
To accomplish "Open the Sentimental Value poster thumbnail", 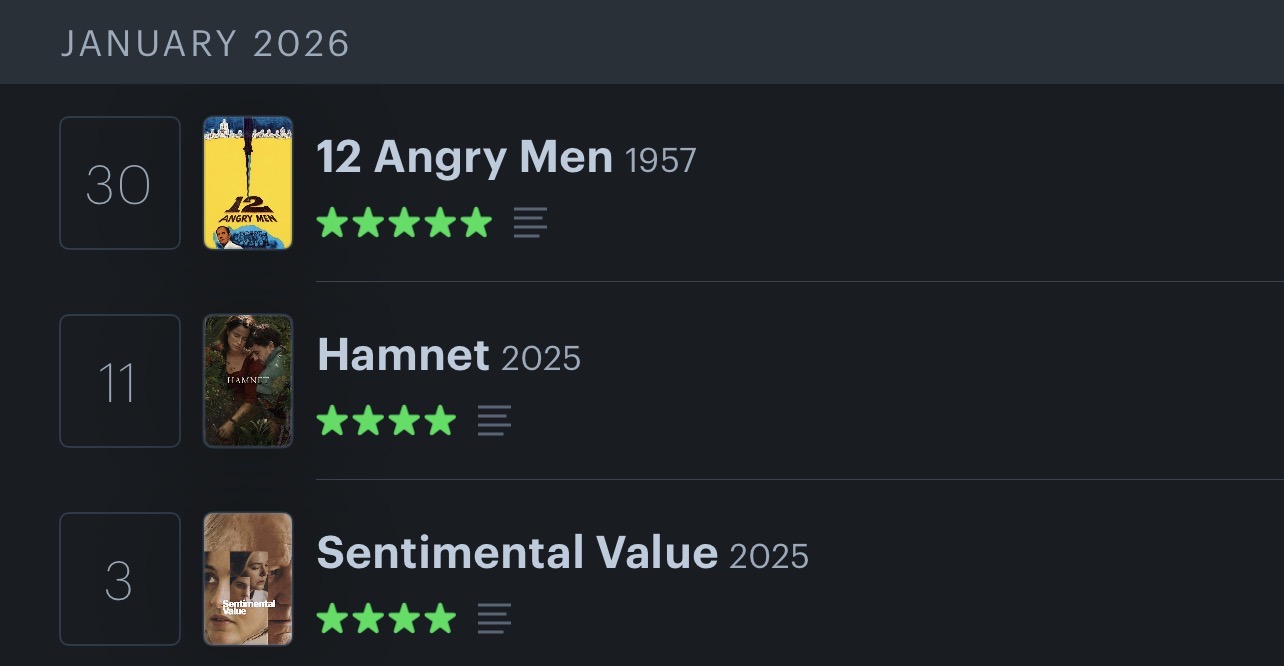I will (248, 579).
